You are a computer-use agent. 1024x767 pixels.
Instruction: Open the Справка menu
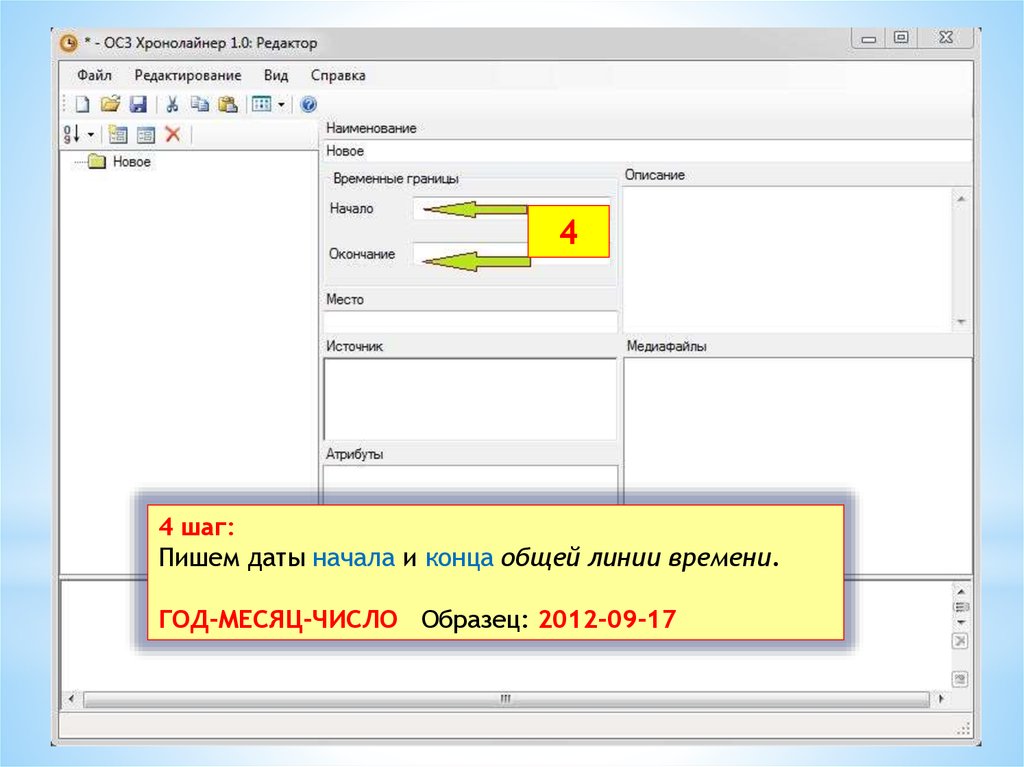pos(338,75)
